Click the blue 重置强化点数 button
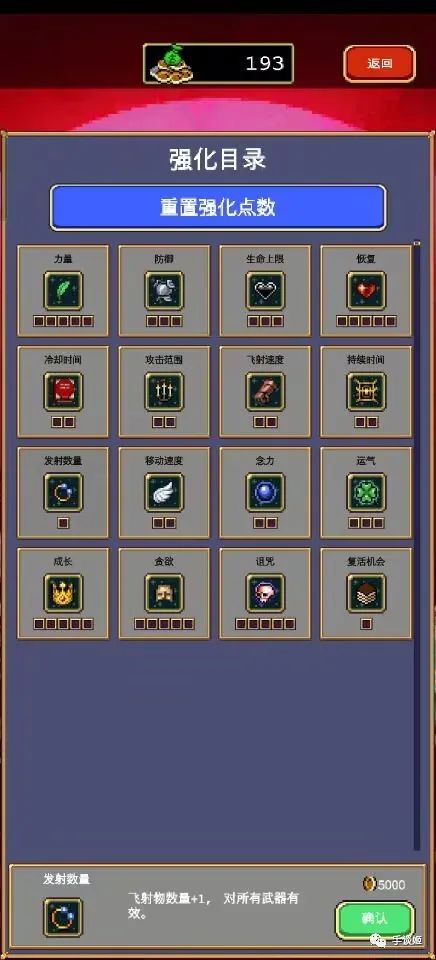The height and width of the screenshot is (960, 436). pos(218,208)
